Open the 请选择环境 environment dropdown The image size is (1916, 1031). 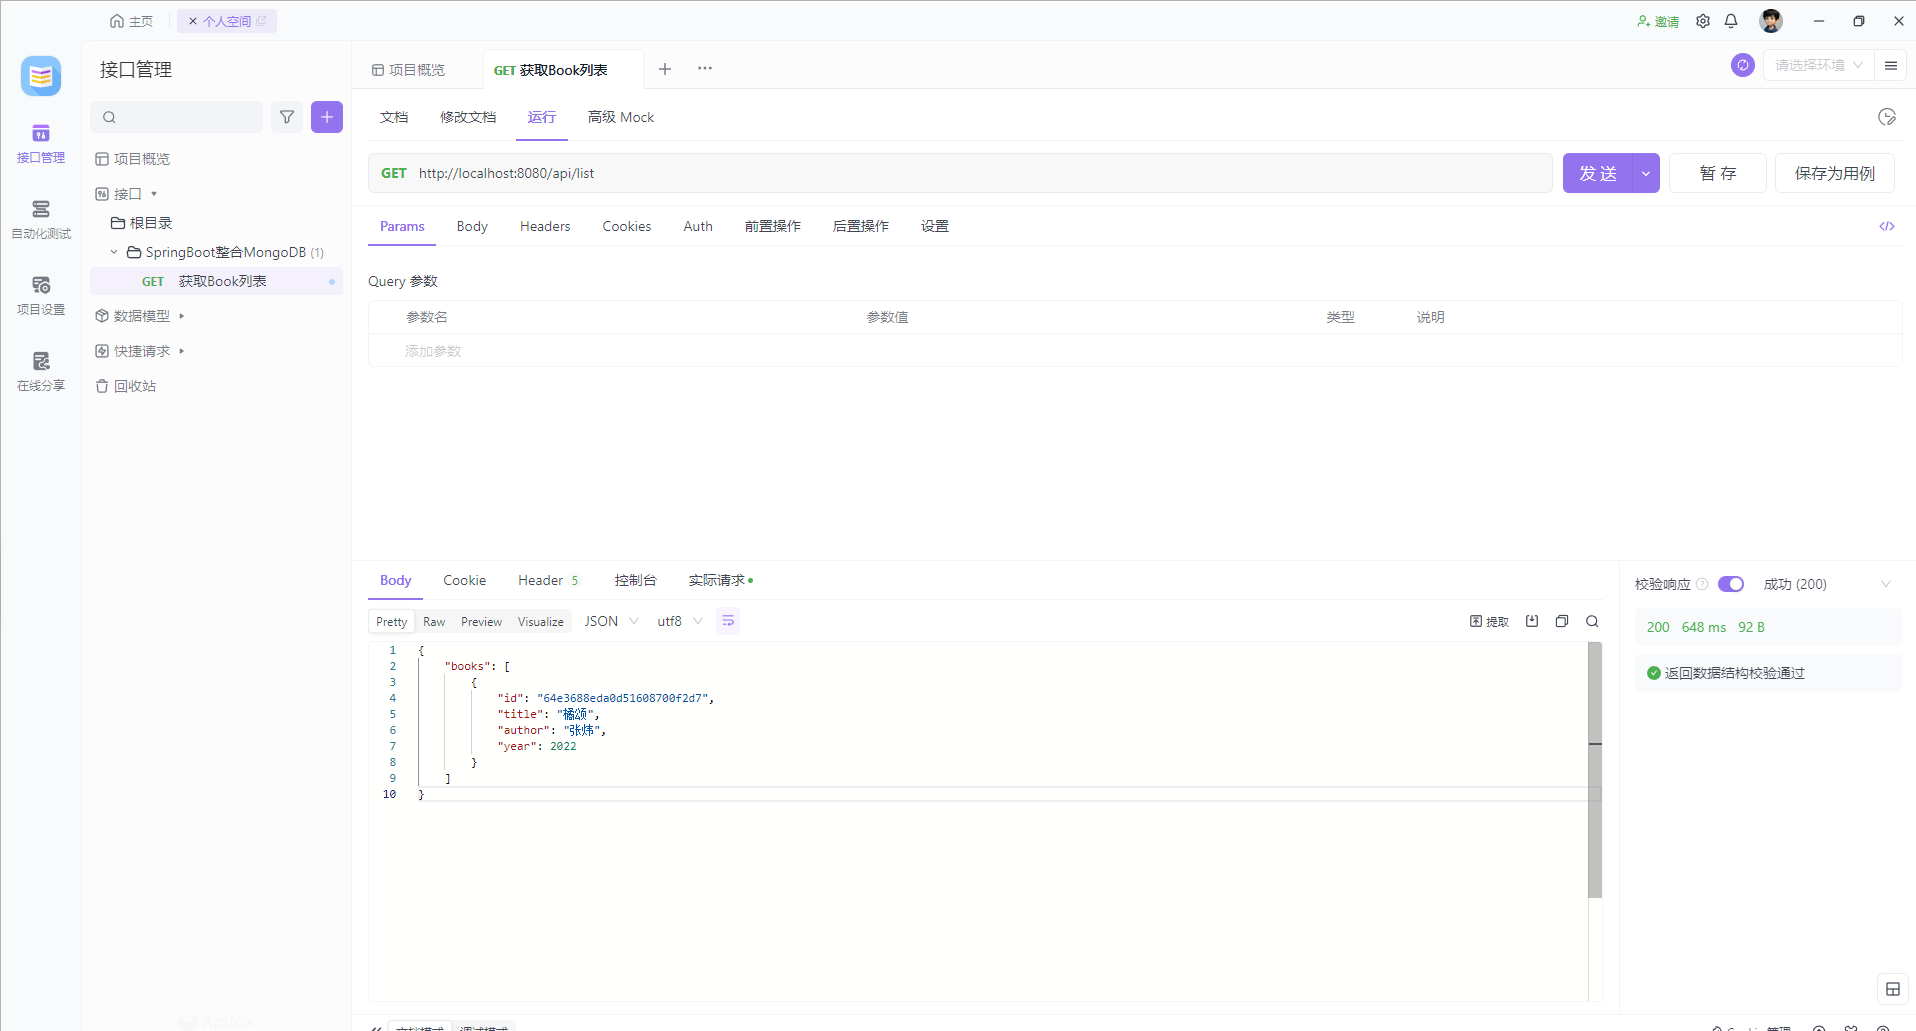(1818, 65)
